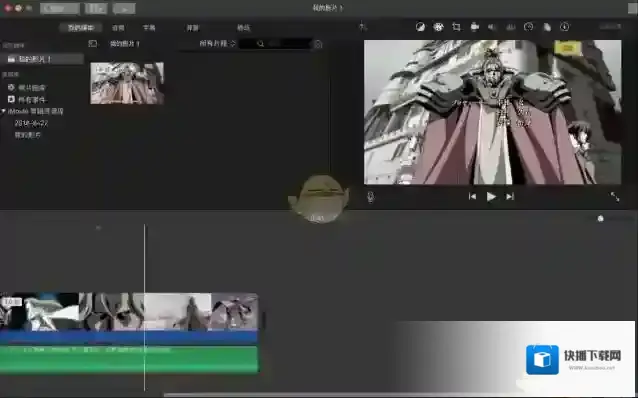Switch to the Audio tab

pos(118,28)
